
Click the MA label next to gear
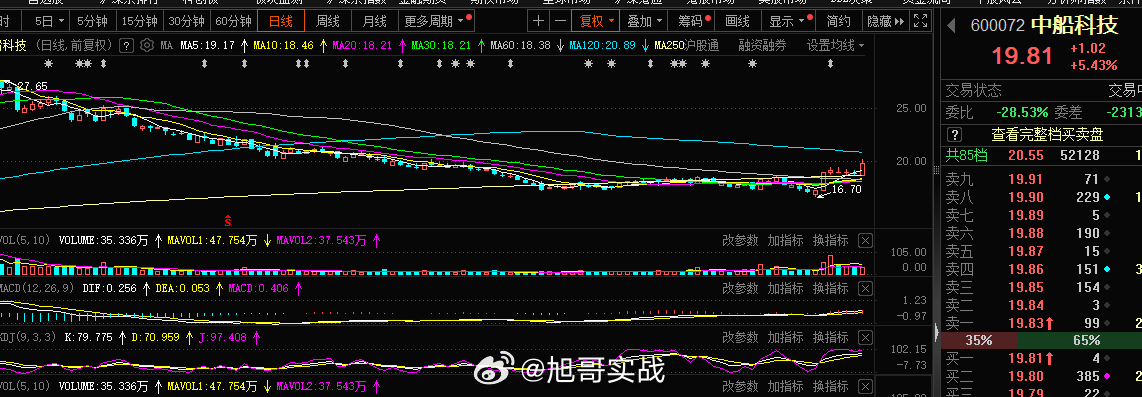point(166,46)
